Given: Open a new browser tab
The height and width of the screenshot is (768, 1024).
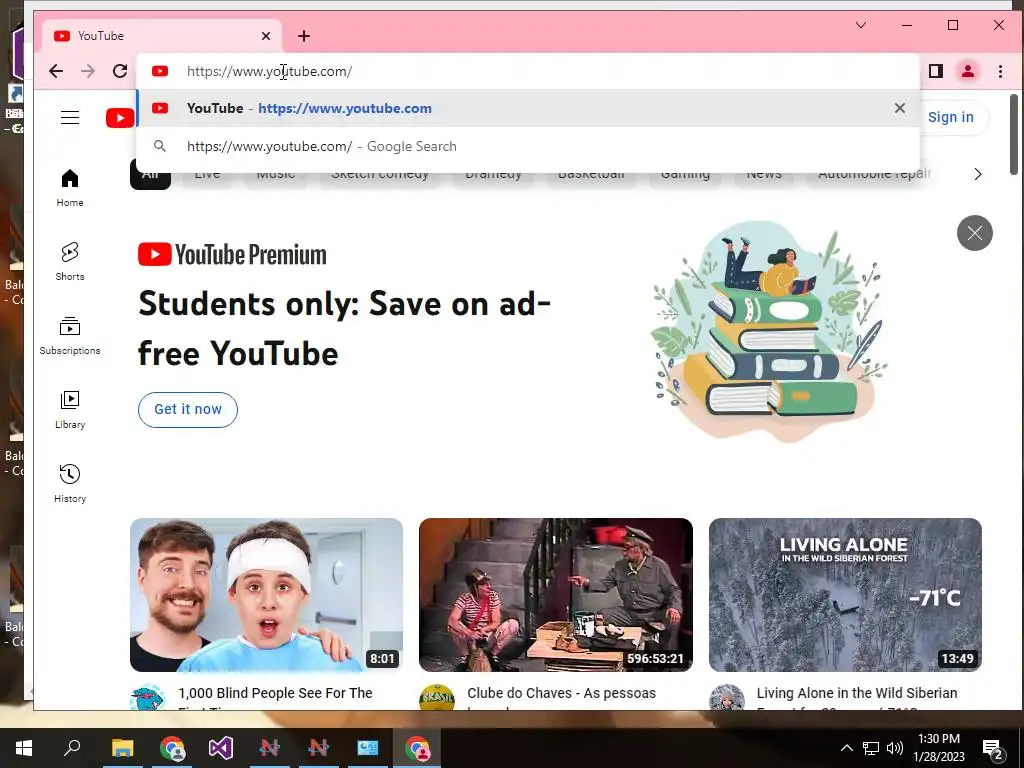Looking at the screenshot, I should coord(304,36).
